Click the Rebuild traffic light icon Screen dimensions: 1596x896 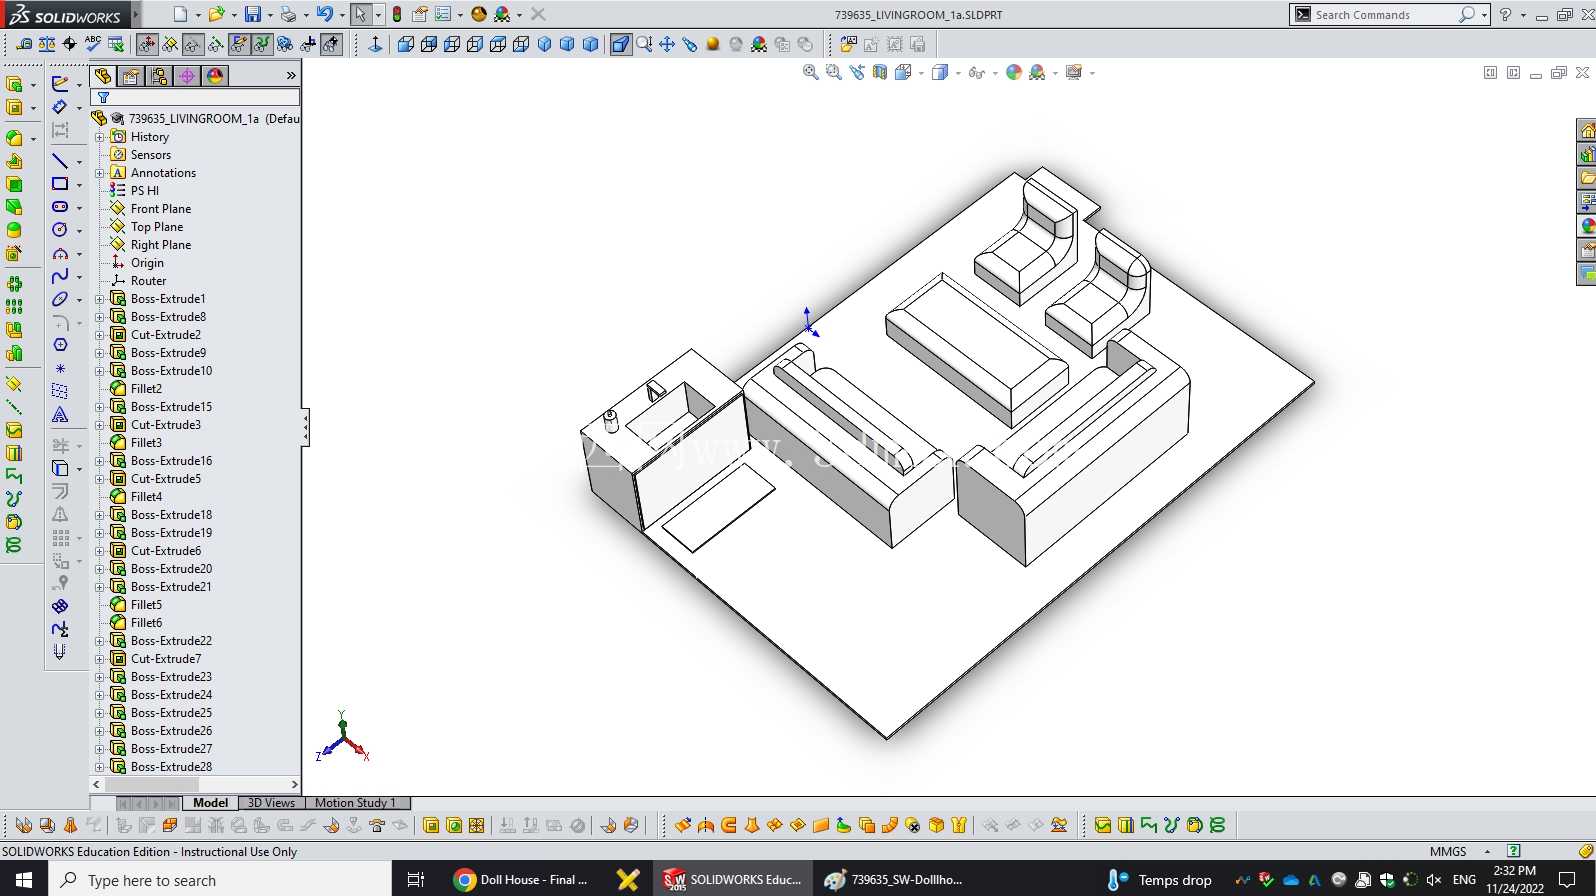(397, 14)
